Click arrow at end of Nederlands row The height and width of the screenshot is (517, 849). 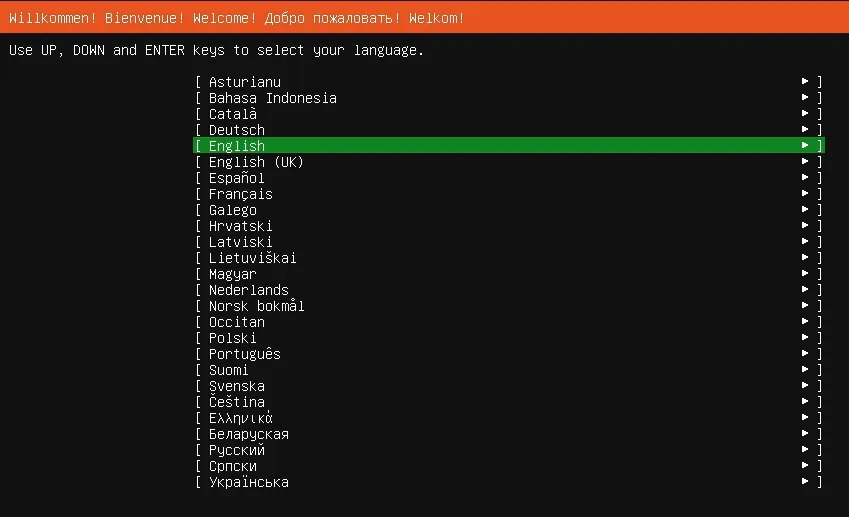[805, 289]
